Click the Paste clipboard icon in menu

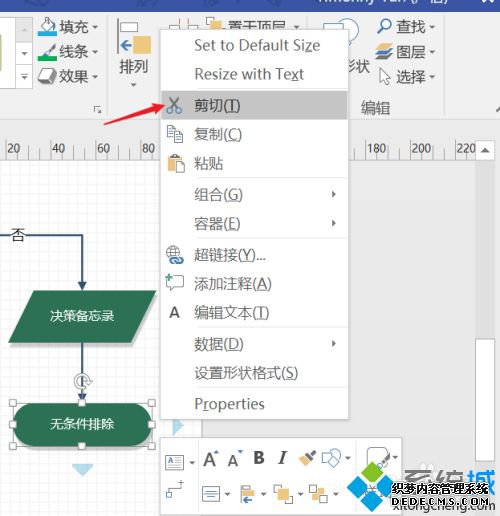(176, 163)
